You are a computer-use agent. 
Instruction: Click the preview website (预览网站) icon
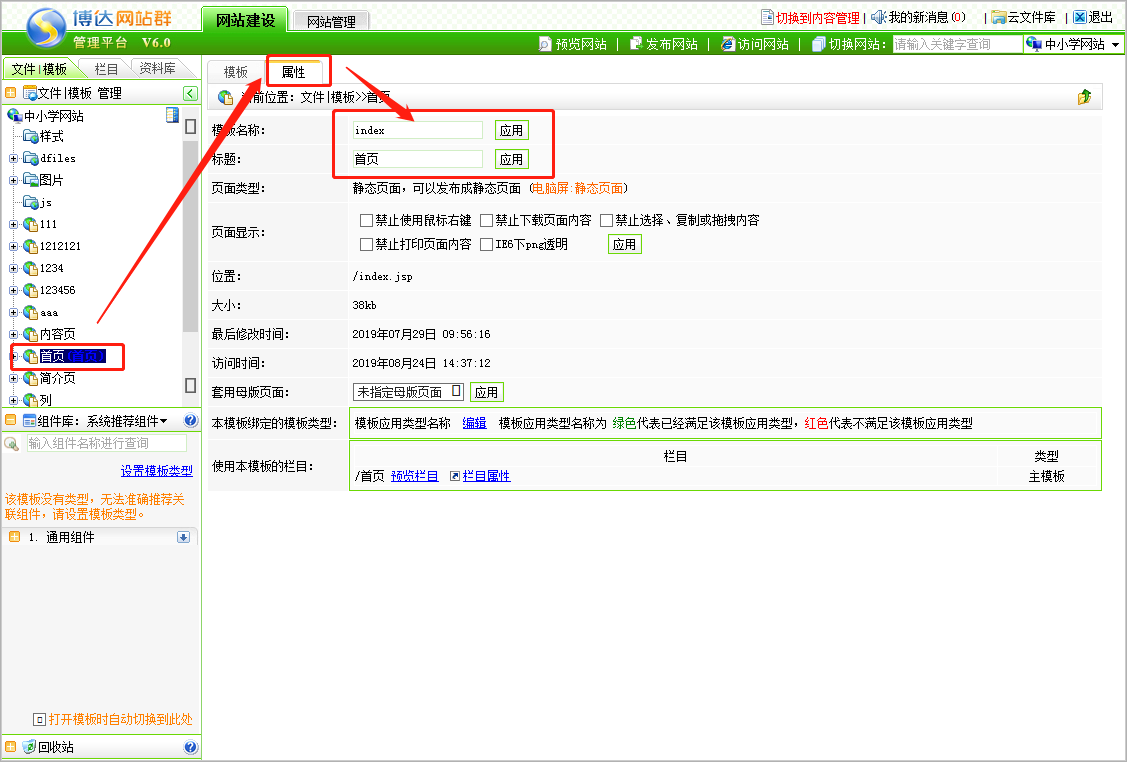(545, 44)
